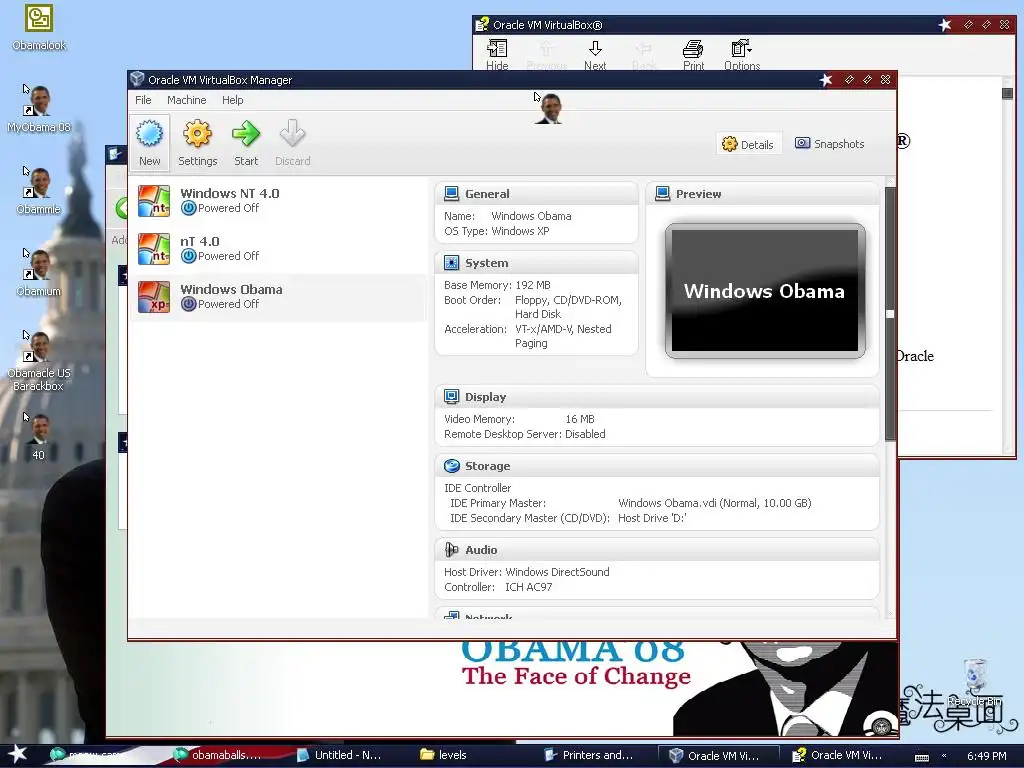1024x768 pixels.
Task: Click Print in the help window toolbar
Action: pyautogui.click(x=693, y=55)
